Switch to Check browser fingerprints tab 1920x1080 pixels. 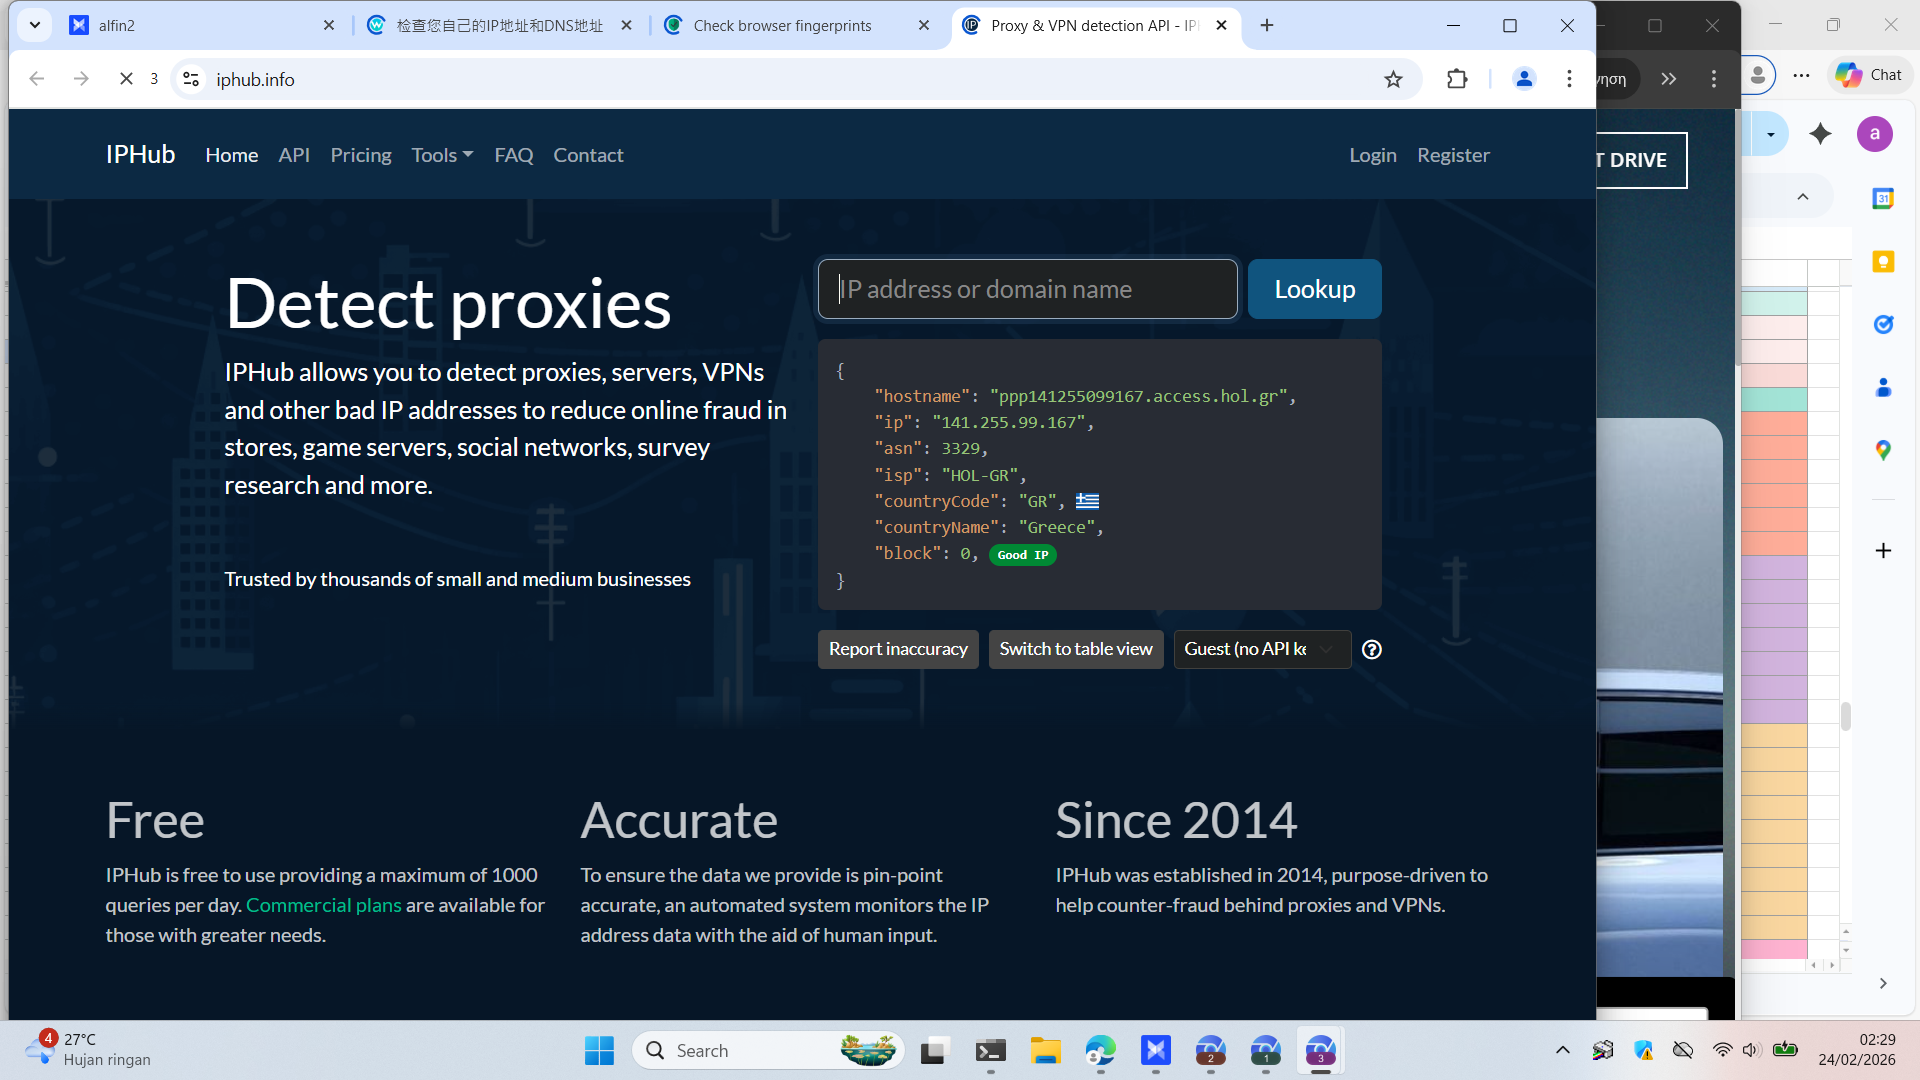[782, 26]
